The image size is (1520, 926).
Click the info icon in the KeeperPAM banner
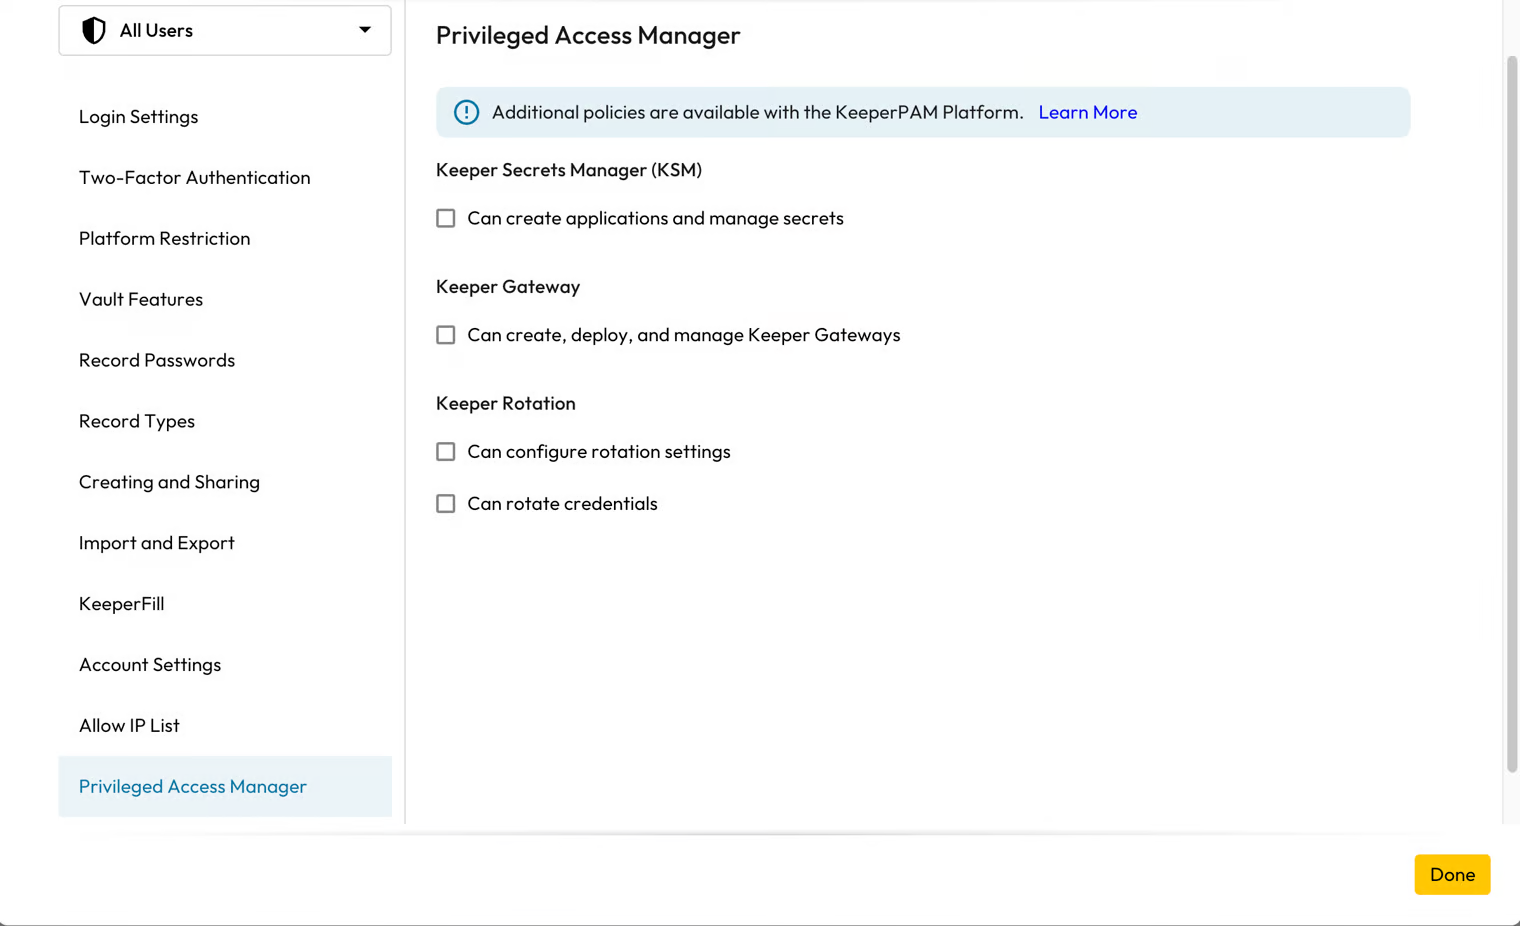466,113
